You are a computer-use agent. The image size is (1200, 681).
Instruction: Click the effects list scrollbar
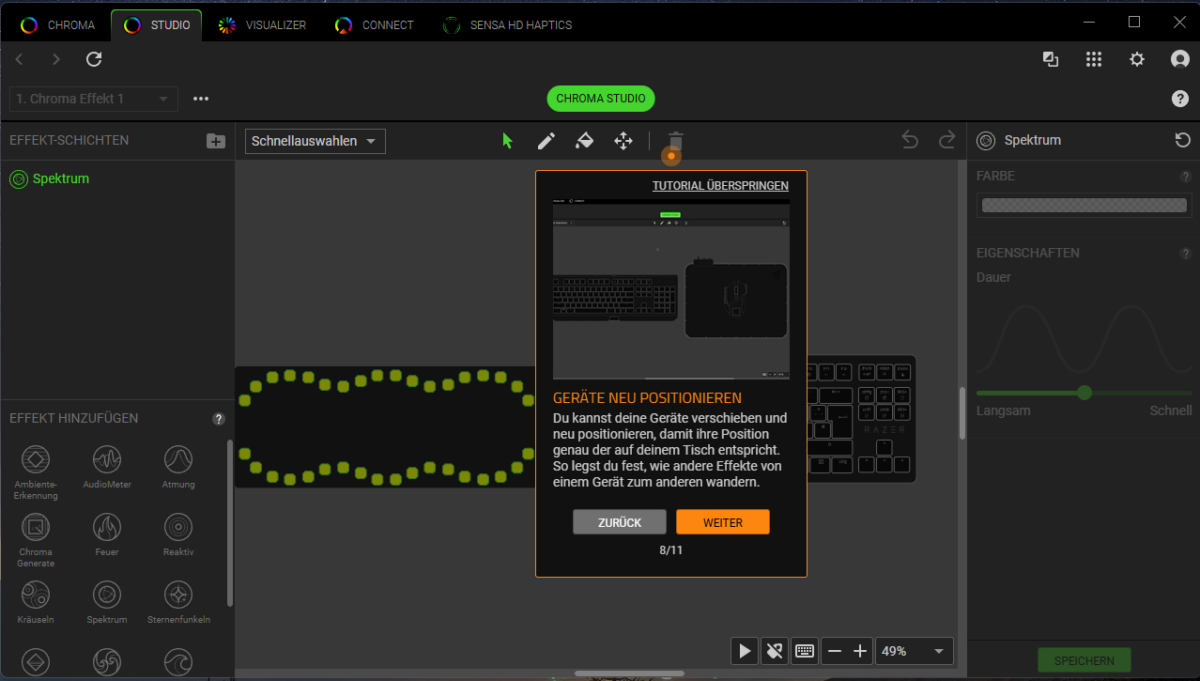click(x=230, y=522)
